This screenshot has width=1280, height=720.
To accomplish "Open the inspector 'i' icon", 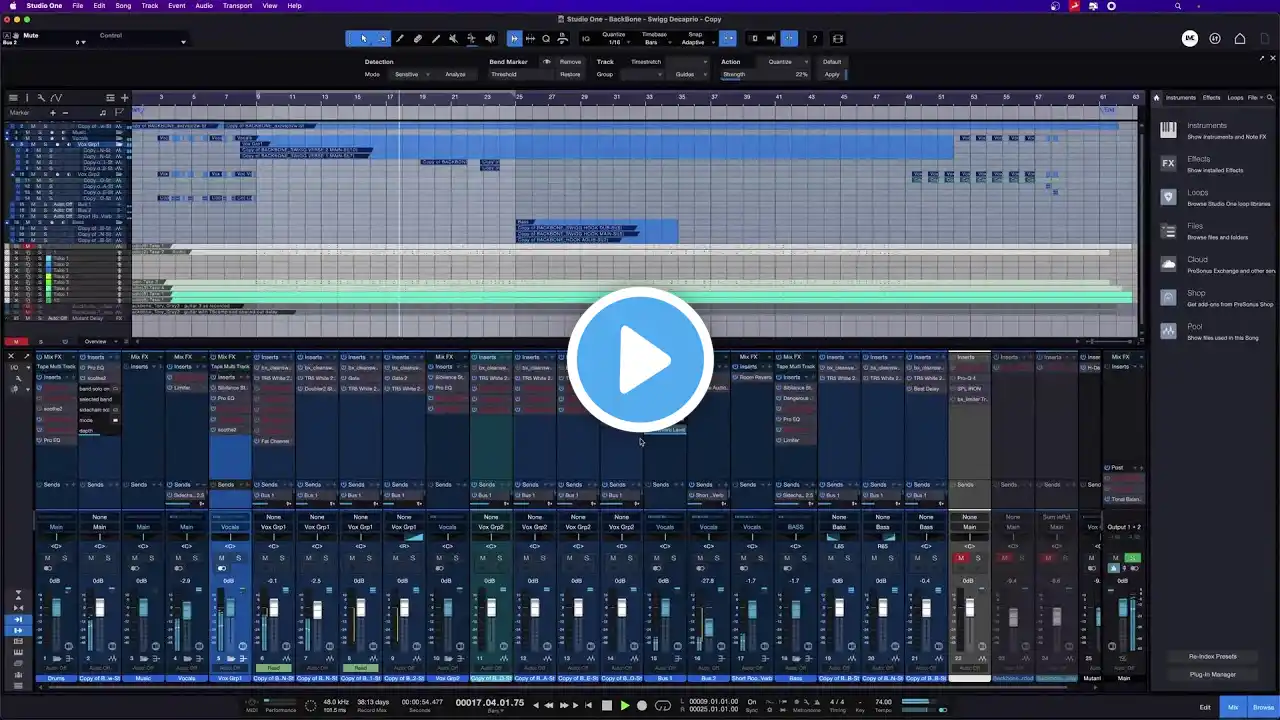I will [x=27, y=98].
